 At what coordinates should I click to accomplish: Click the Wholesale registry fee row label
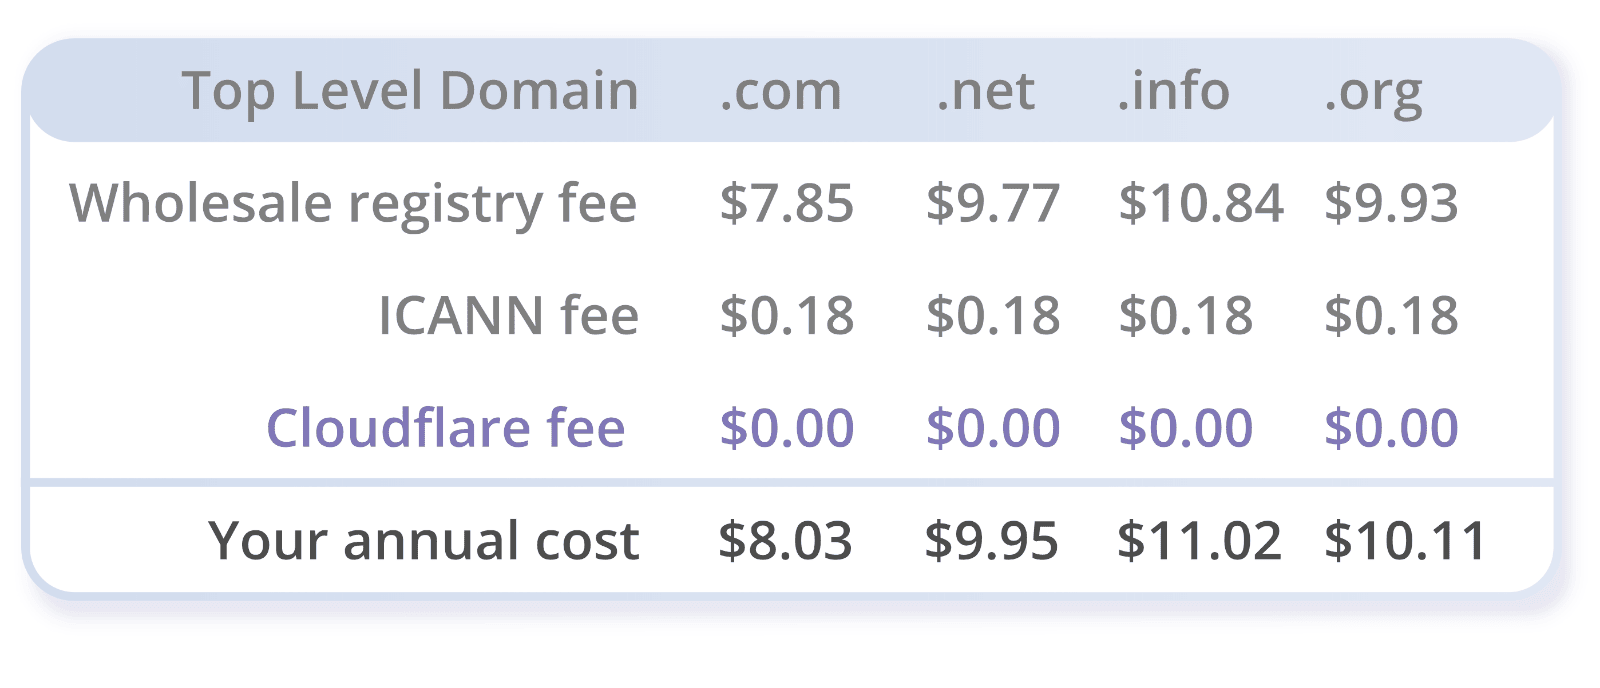coord(353,204)
